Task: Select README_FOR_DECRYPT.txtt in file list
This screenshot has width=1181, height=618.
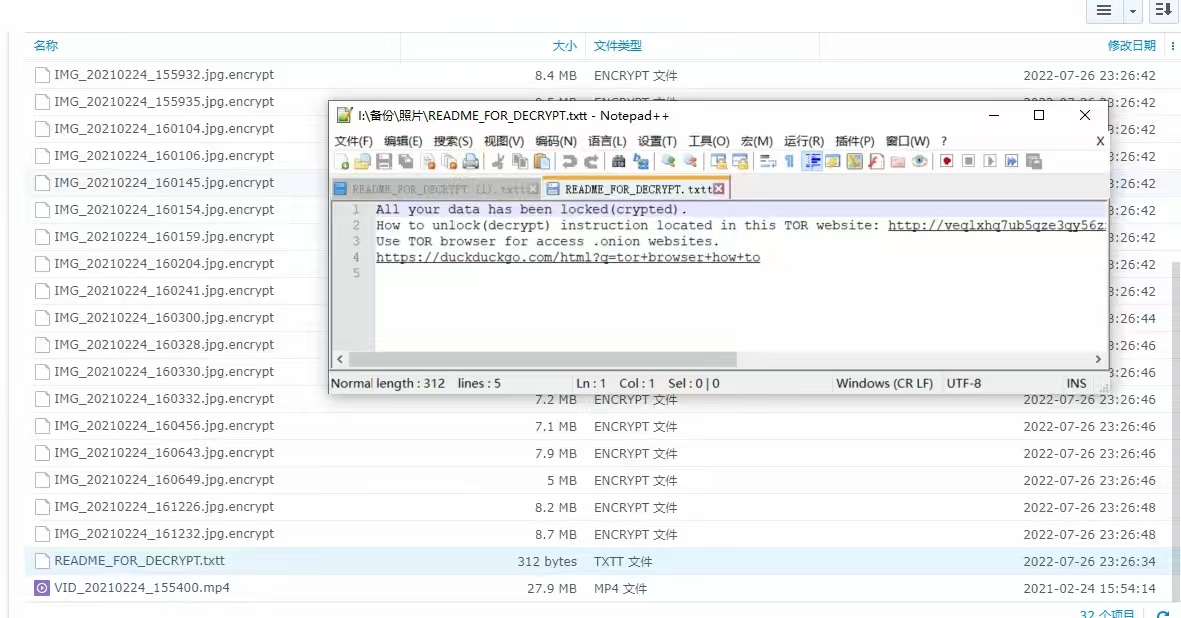Action: (x=139, y=561)
